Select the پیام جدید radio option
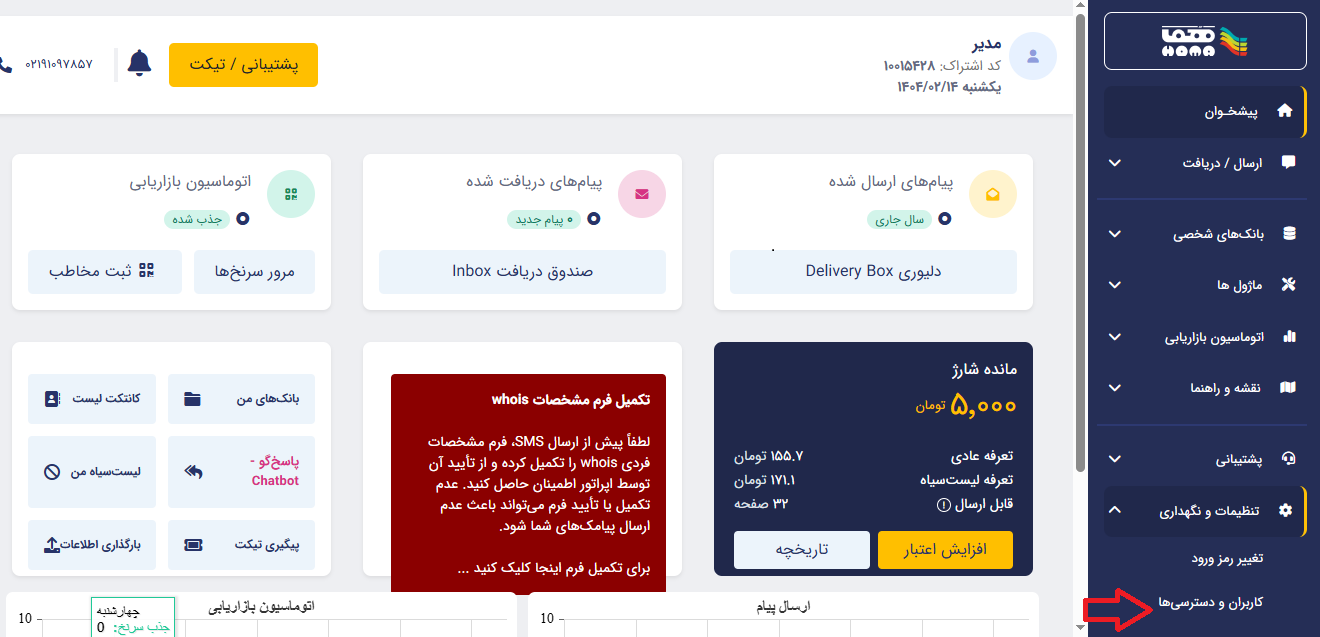Screen dimensions: 1320x637 click(x=594, y=218)
